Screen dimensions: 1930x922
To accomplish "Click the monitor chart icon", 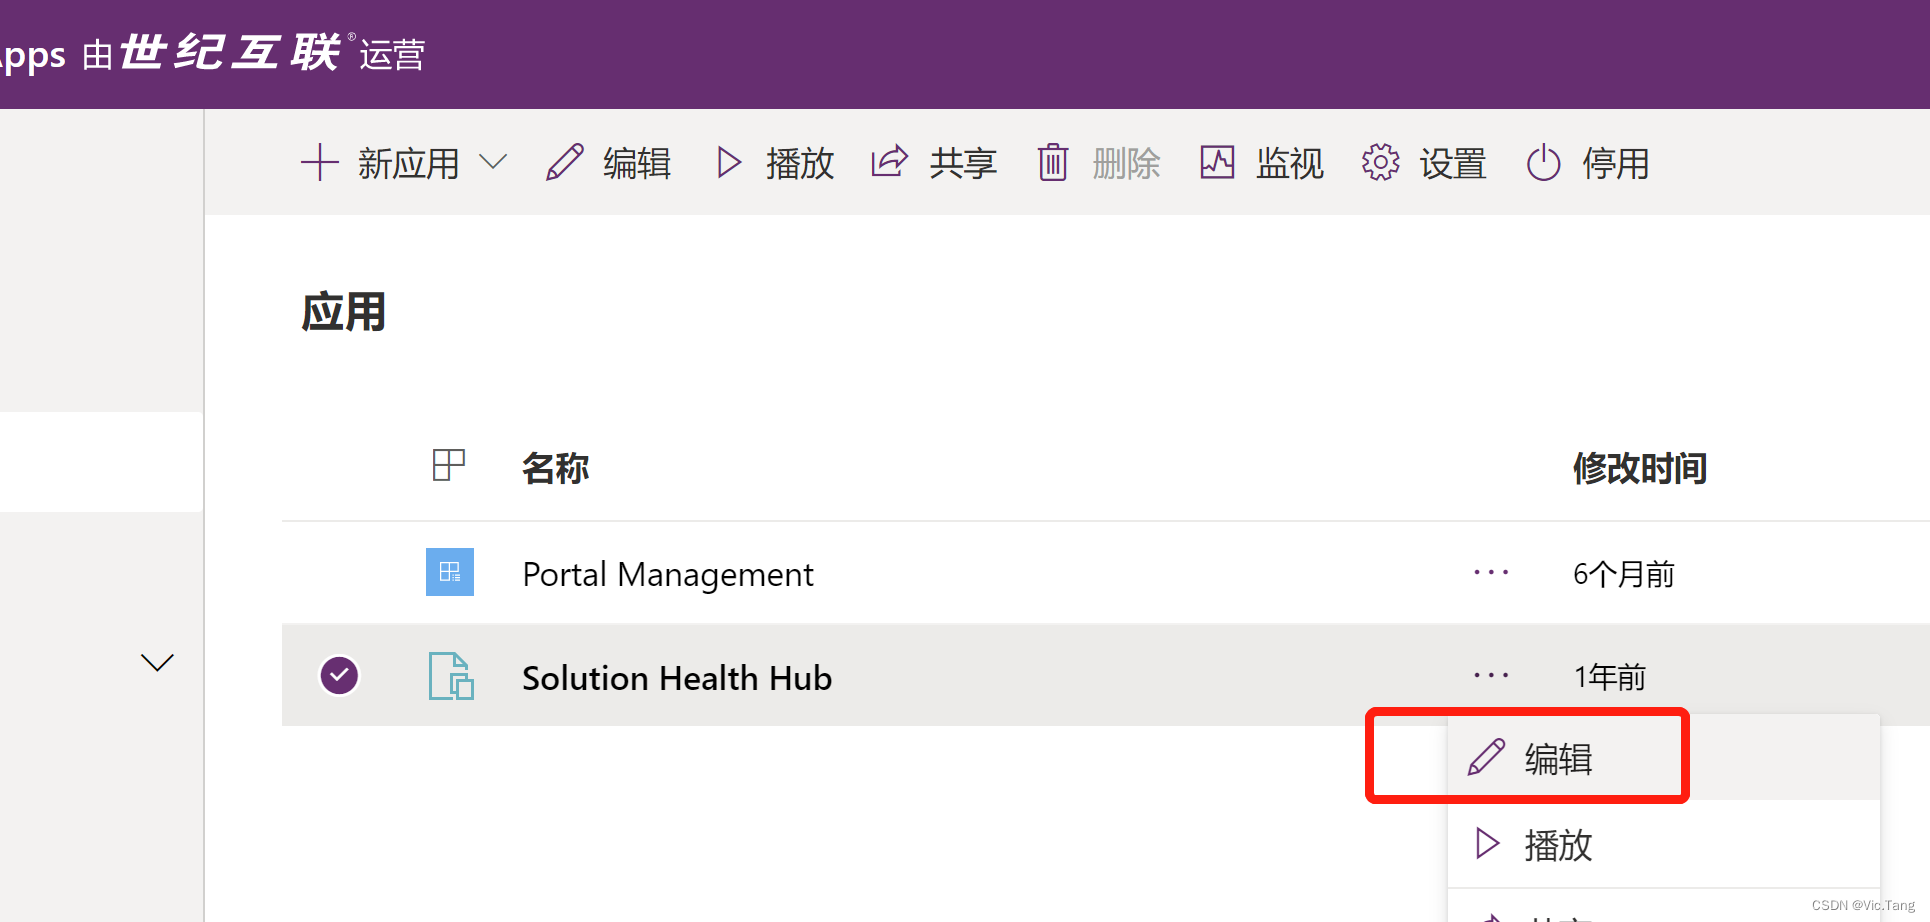I will (1217, 162).
